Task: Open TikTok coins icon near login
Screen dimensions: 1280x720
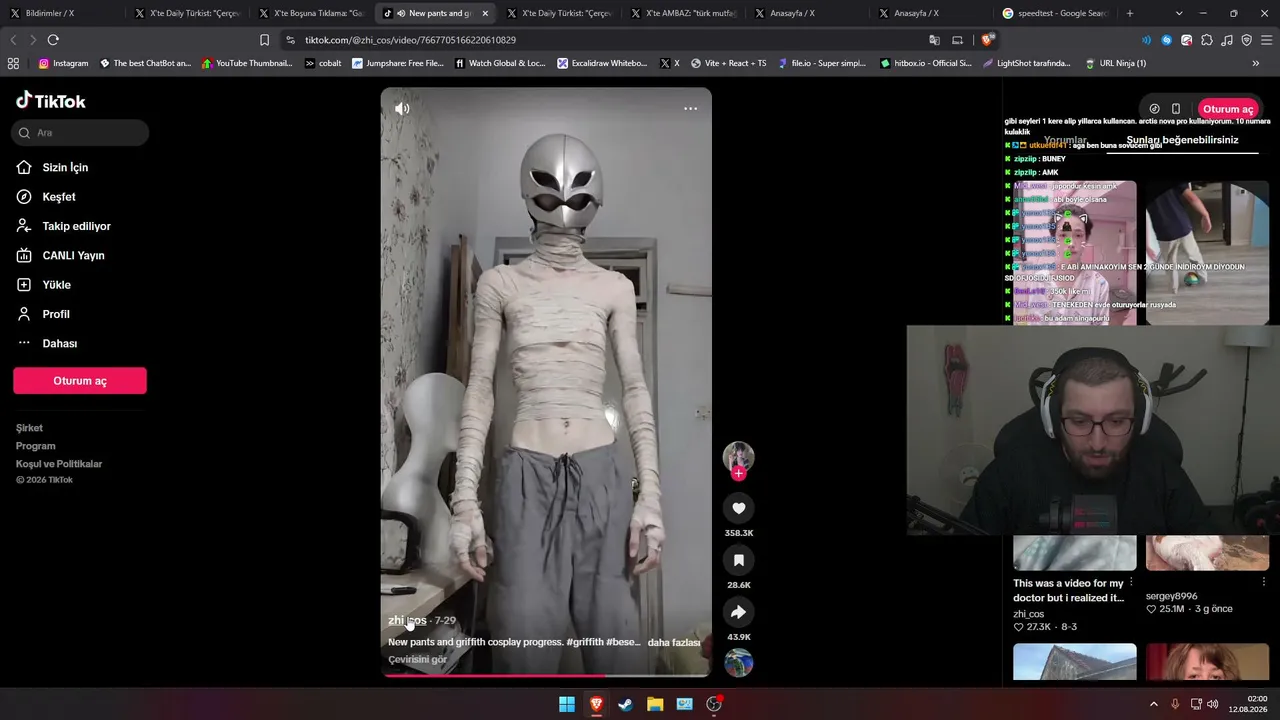Action: (1154, 109)
